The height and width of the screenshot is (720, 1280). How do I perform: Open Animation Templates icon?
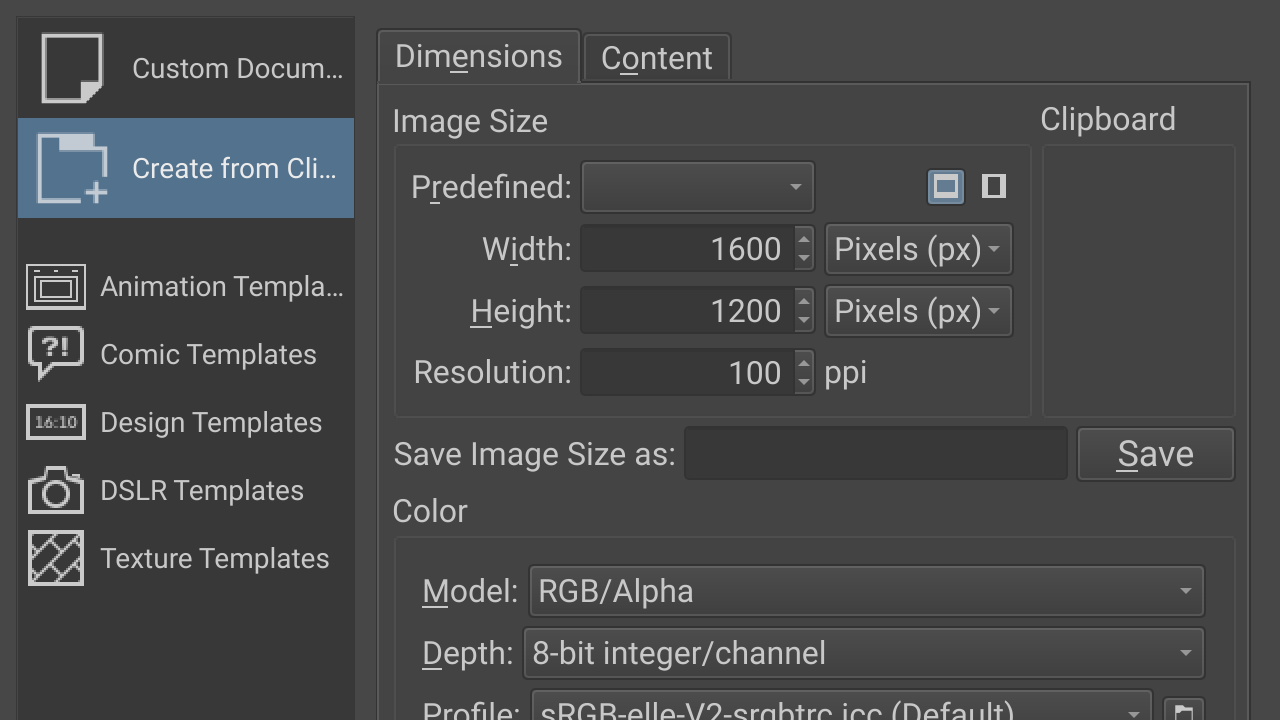[x=56, y=287]
